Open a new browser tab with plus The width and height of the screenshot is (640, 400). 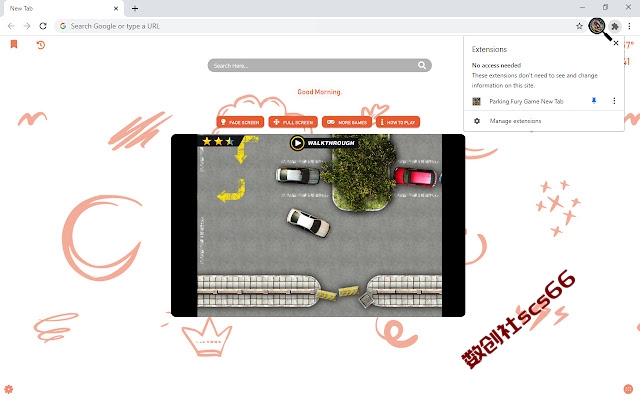(x=135, y=8)
